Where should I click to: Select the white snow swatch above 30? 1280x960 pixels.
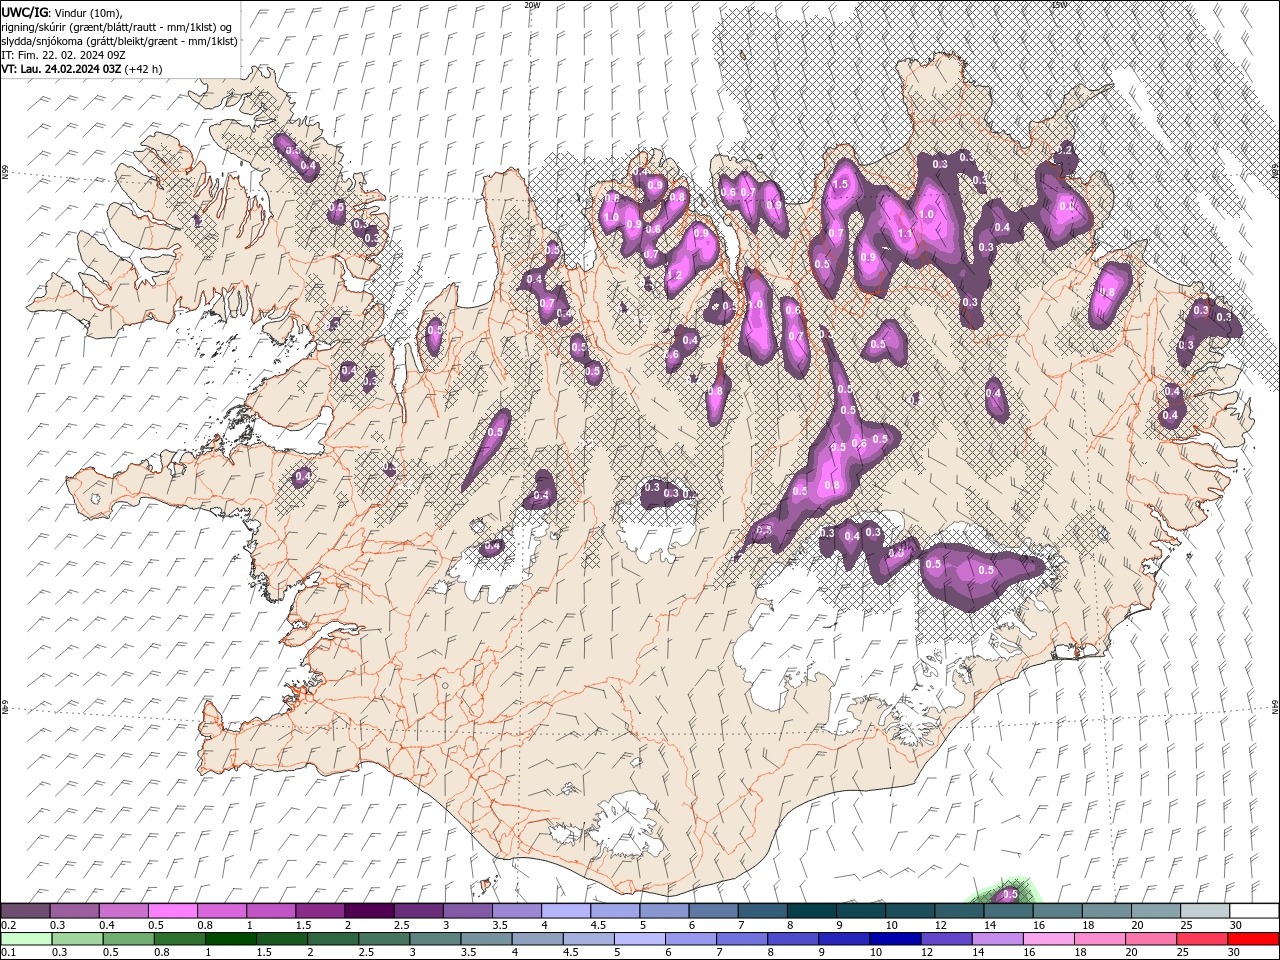(1253, 911)
